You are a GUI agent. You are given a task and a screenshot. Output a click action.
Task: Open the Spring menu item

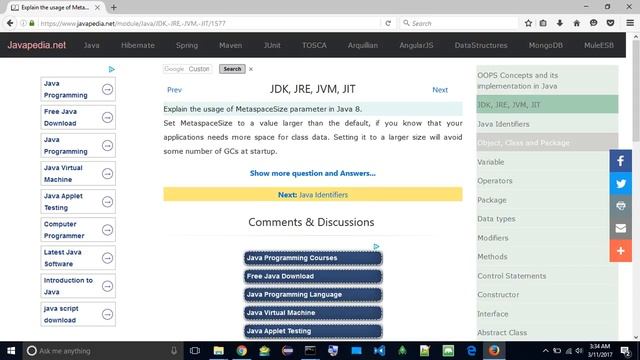coord(187,45)
